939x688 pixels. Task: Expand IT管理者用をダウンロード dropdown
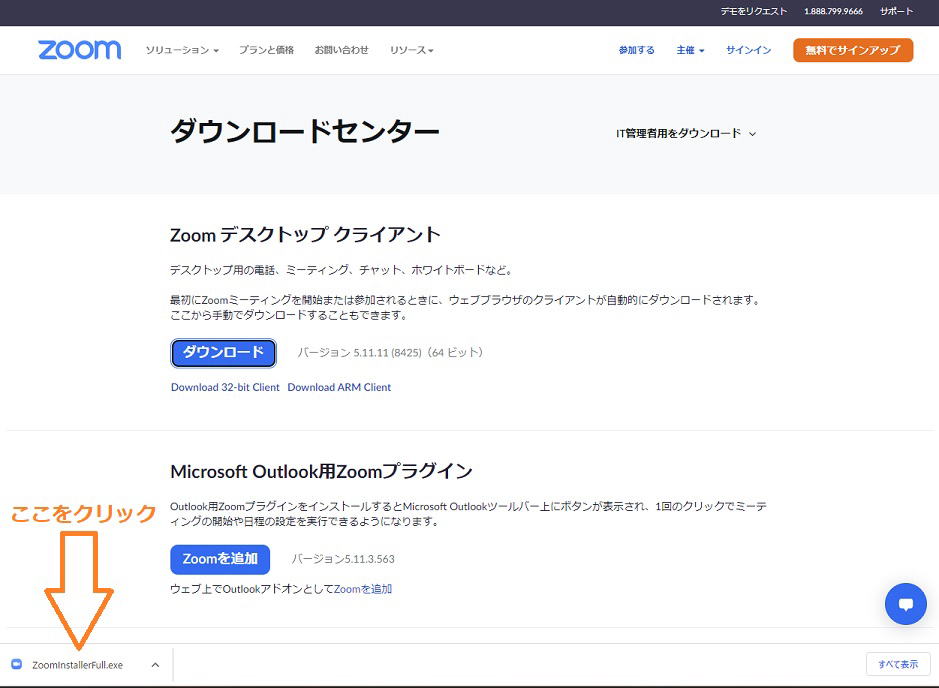tap(686, 134)
